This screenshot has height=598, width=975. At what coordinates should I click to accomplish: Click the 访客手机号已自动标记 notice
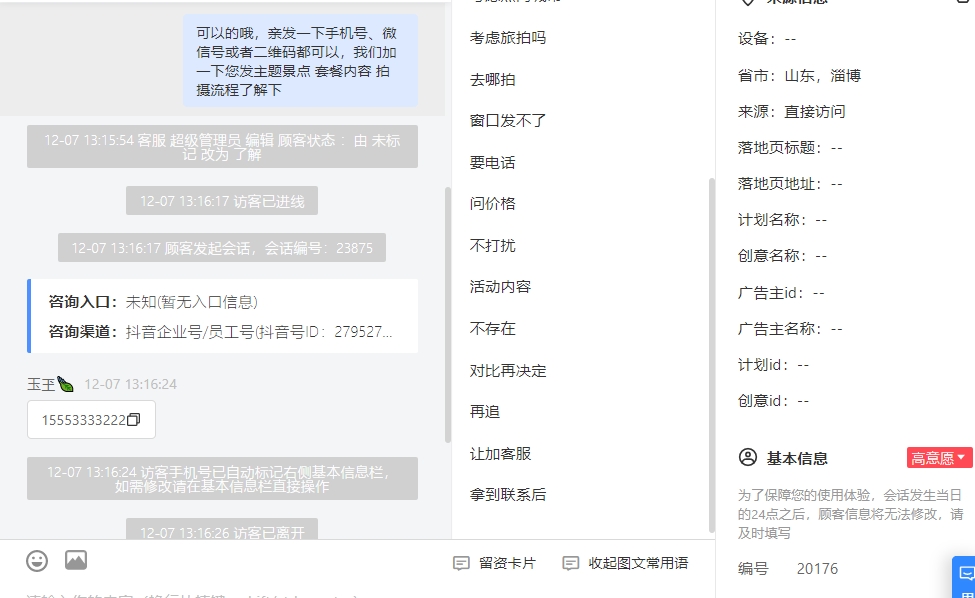click(222, 479)
